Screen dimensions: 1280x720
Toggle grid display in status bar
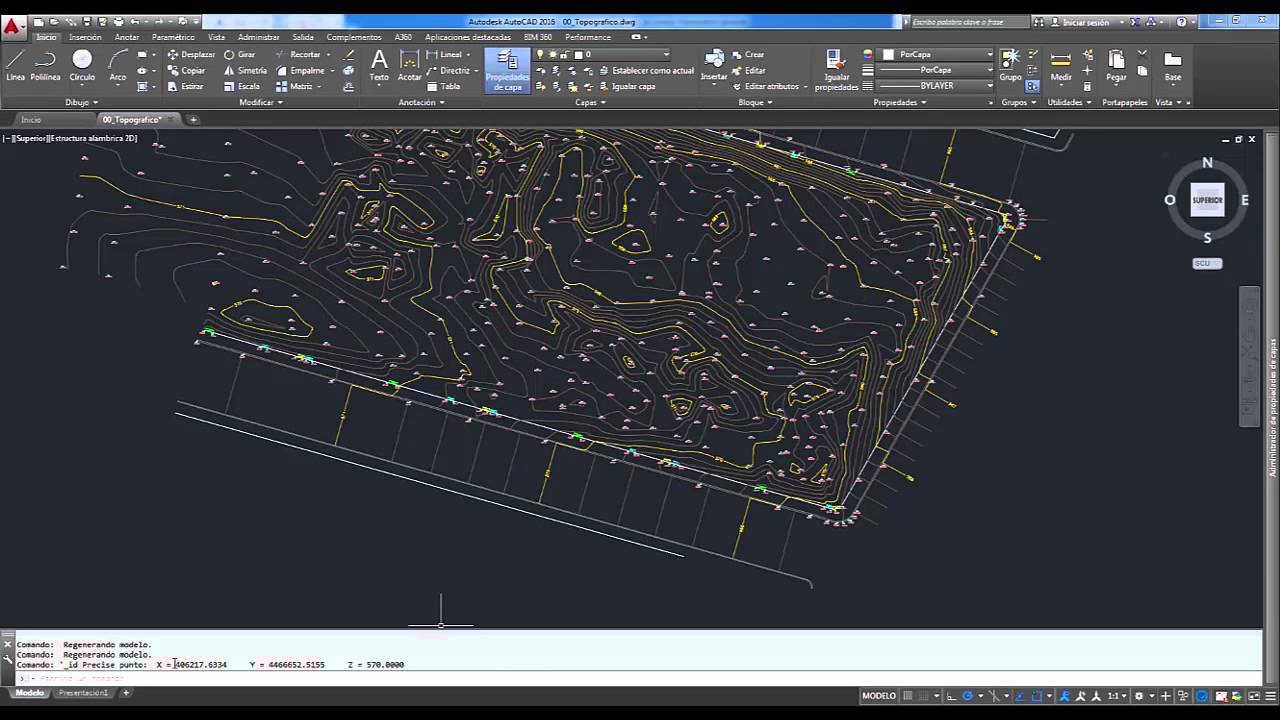tap(908, 696)
